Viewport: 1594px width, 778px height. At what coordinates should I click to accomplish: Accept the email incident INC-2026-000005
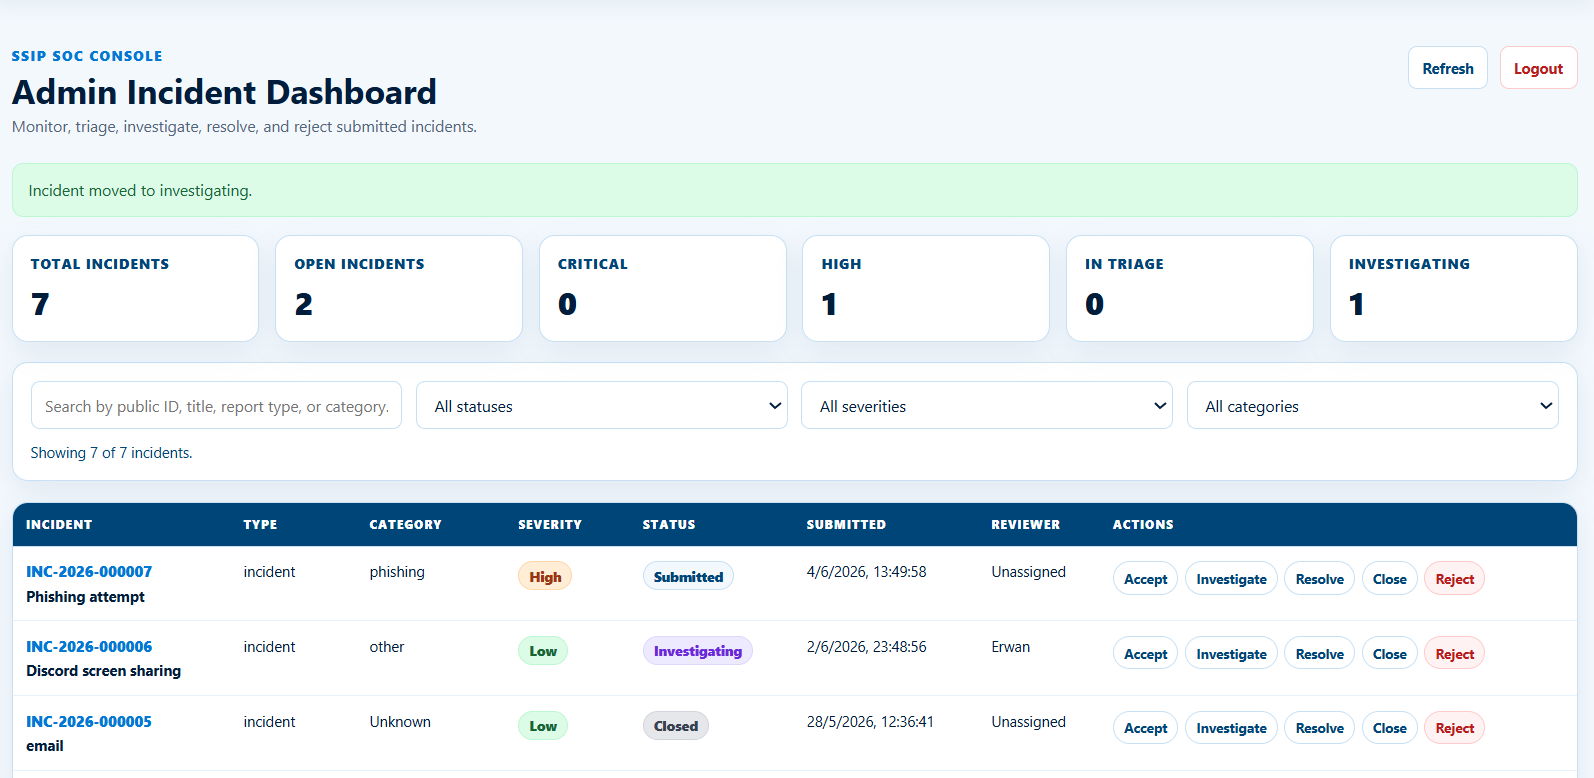point(1145,728)
